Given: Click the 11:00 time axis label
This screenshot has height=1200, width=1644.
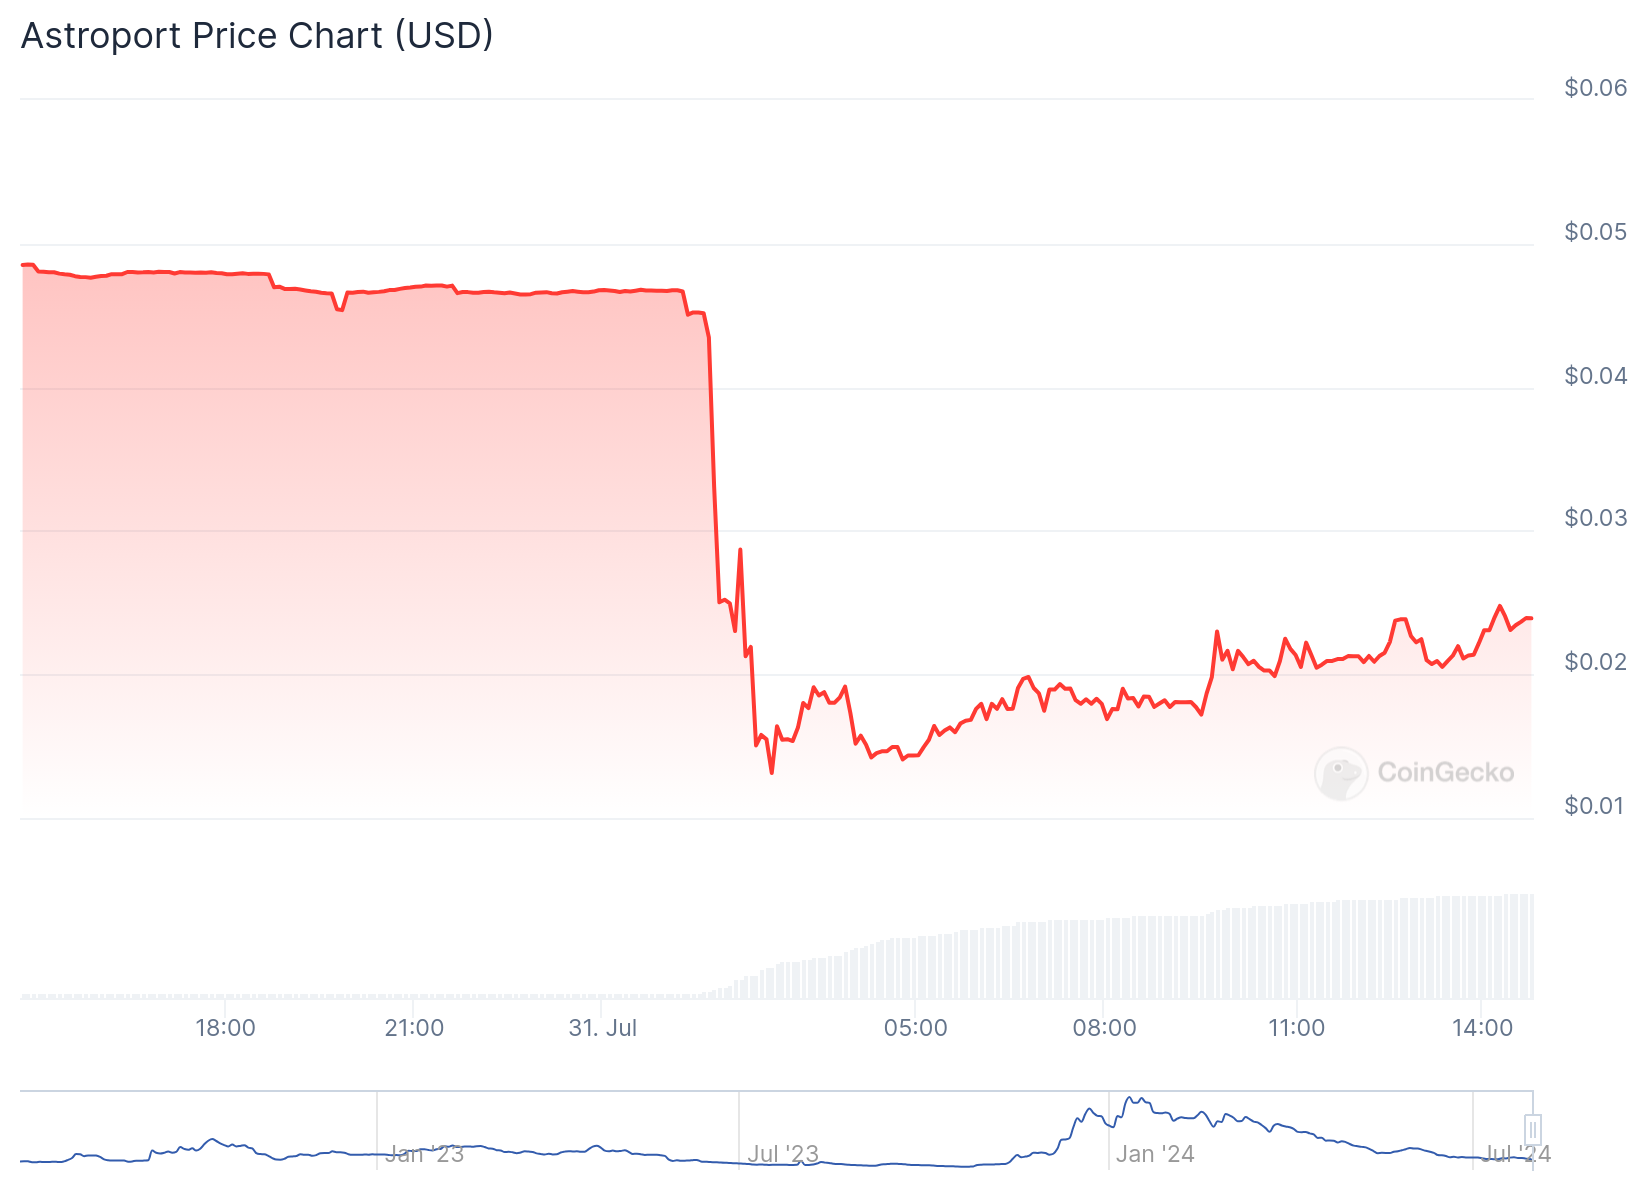Looking at the screenshot, I should pyautogui.click(x=1296, y=1028).
